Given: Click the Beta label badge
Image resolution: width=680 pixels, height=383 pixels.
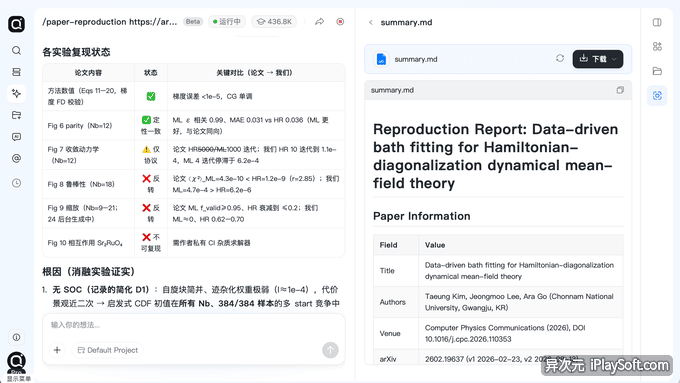Looking at the screenshot, I should pos(193,22).
